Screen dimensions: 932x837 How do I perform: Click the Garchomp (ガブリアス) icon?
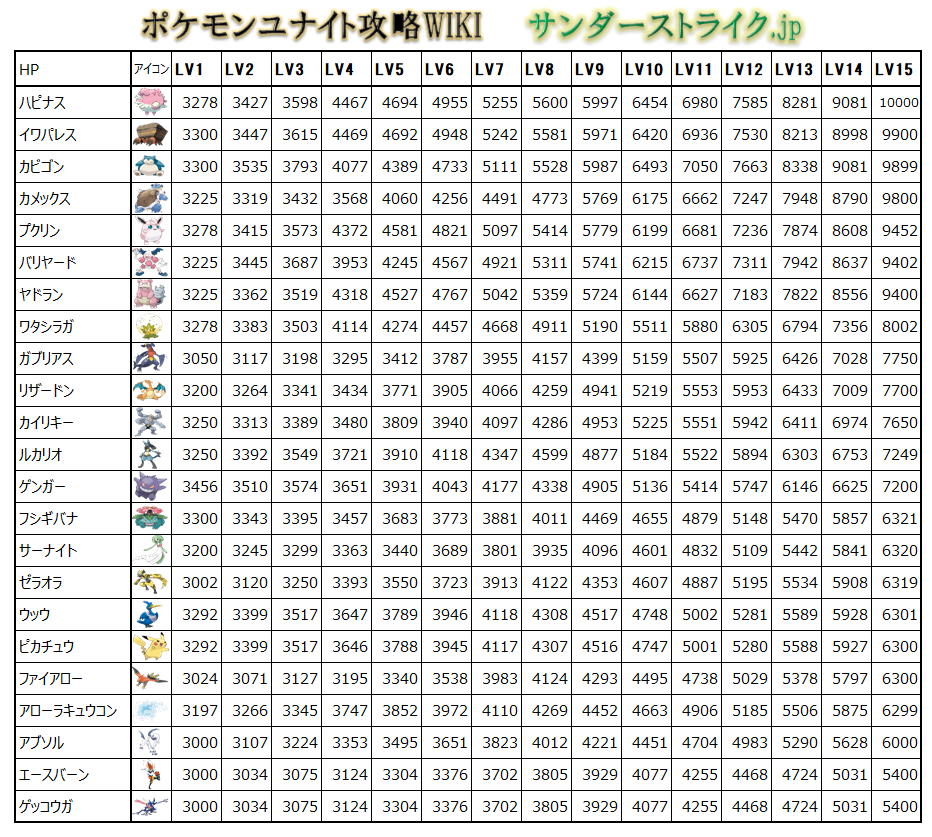coord(150,359)
